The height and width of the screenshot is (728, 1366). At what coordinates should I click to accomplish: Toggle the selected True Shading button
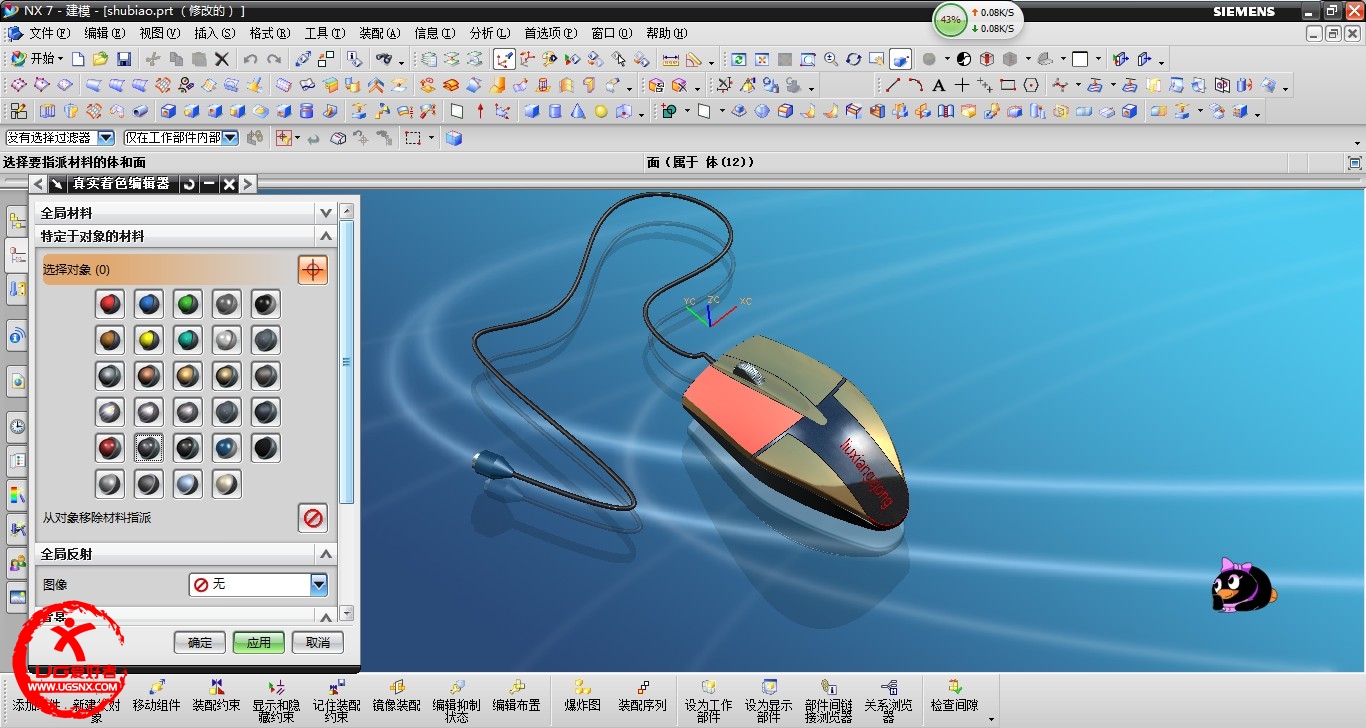(900, 59)
